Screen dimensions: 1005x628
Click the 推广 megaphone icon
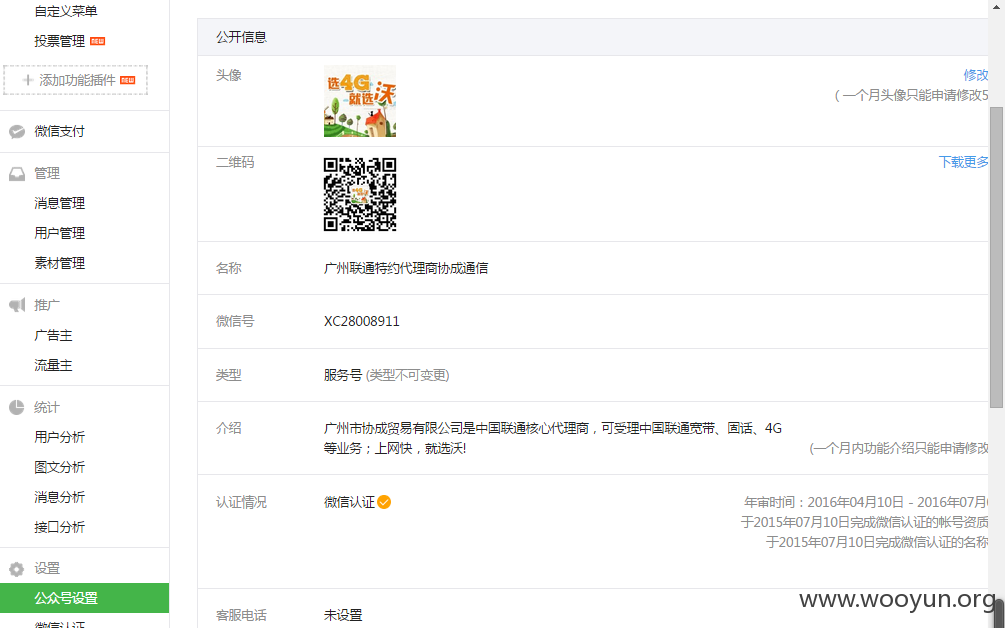[17, 305]
